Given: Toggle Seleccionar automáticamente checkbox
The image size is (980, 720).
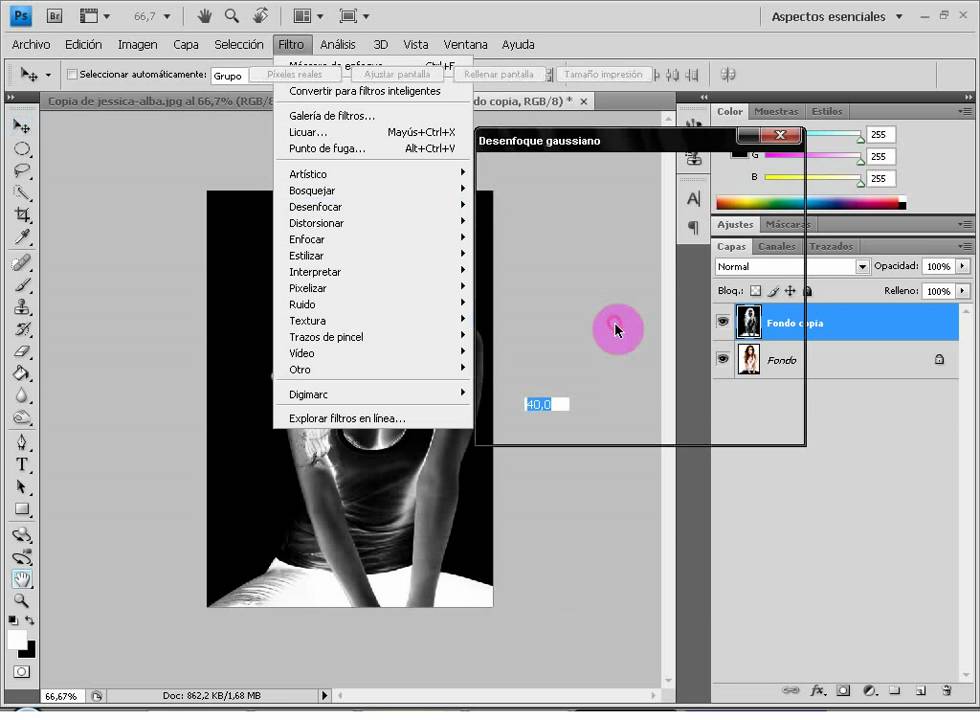Looking at the screenshot, I should [x=72, y=74].
